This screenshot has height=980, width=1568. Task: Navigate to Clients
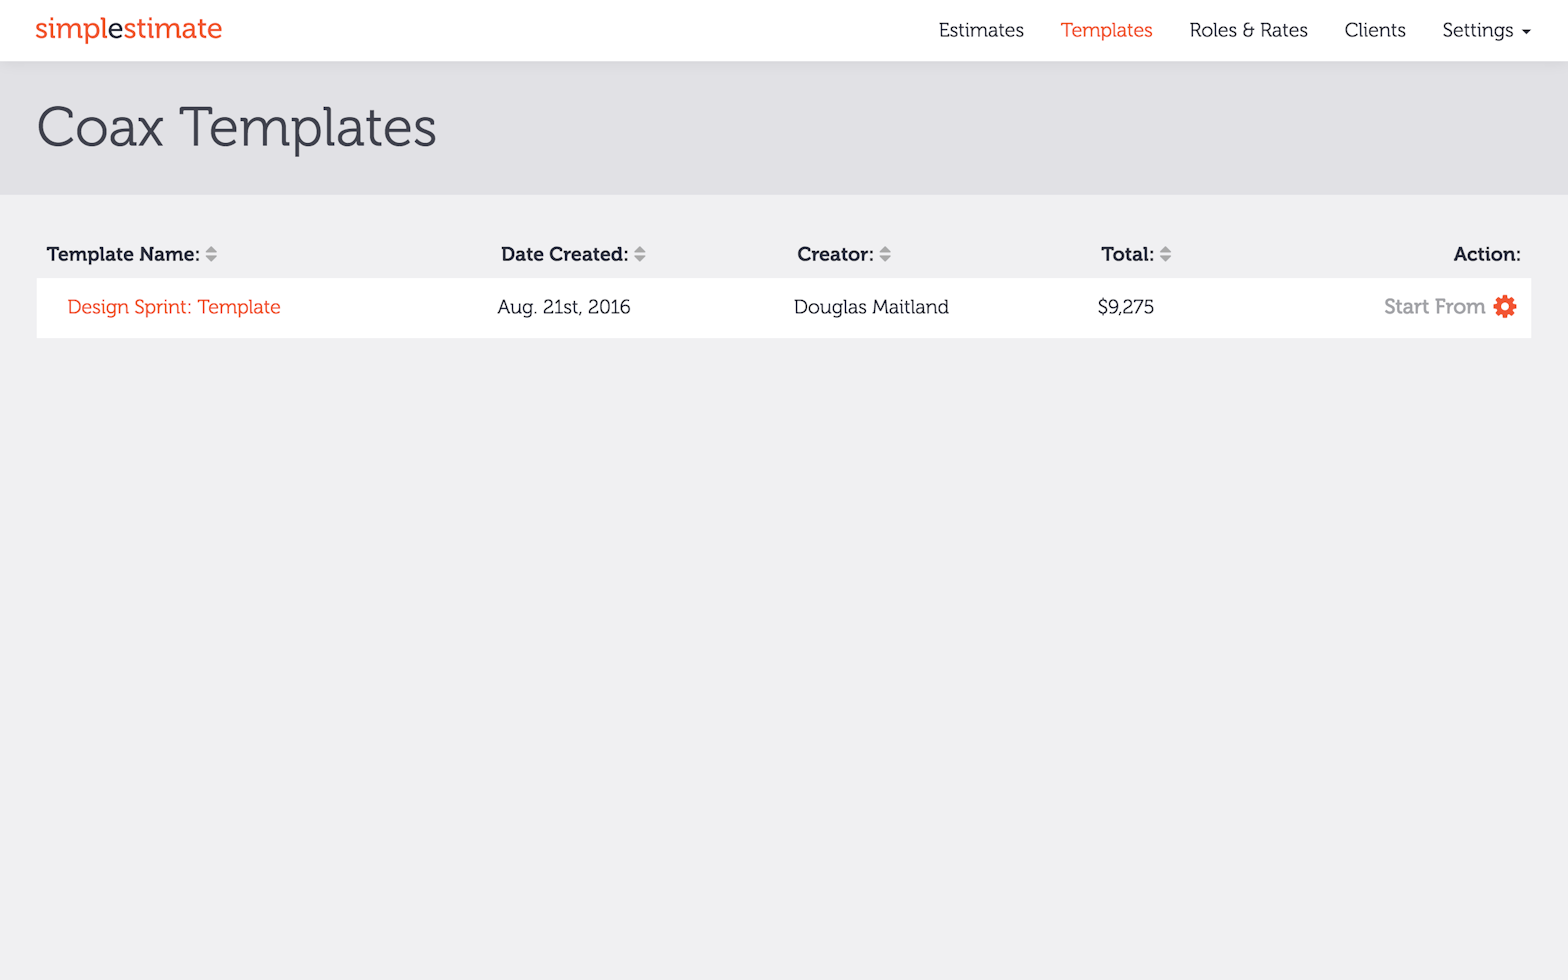(x=1374, y=30)
